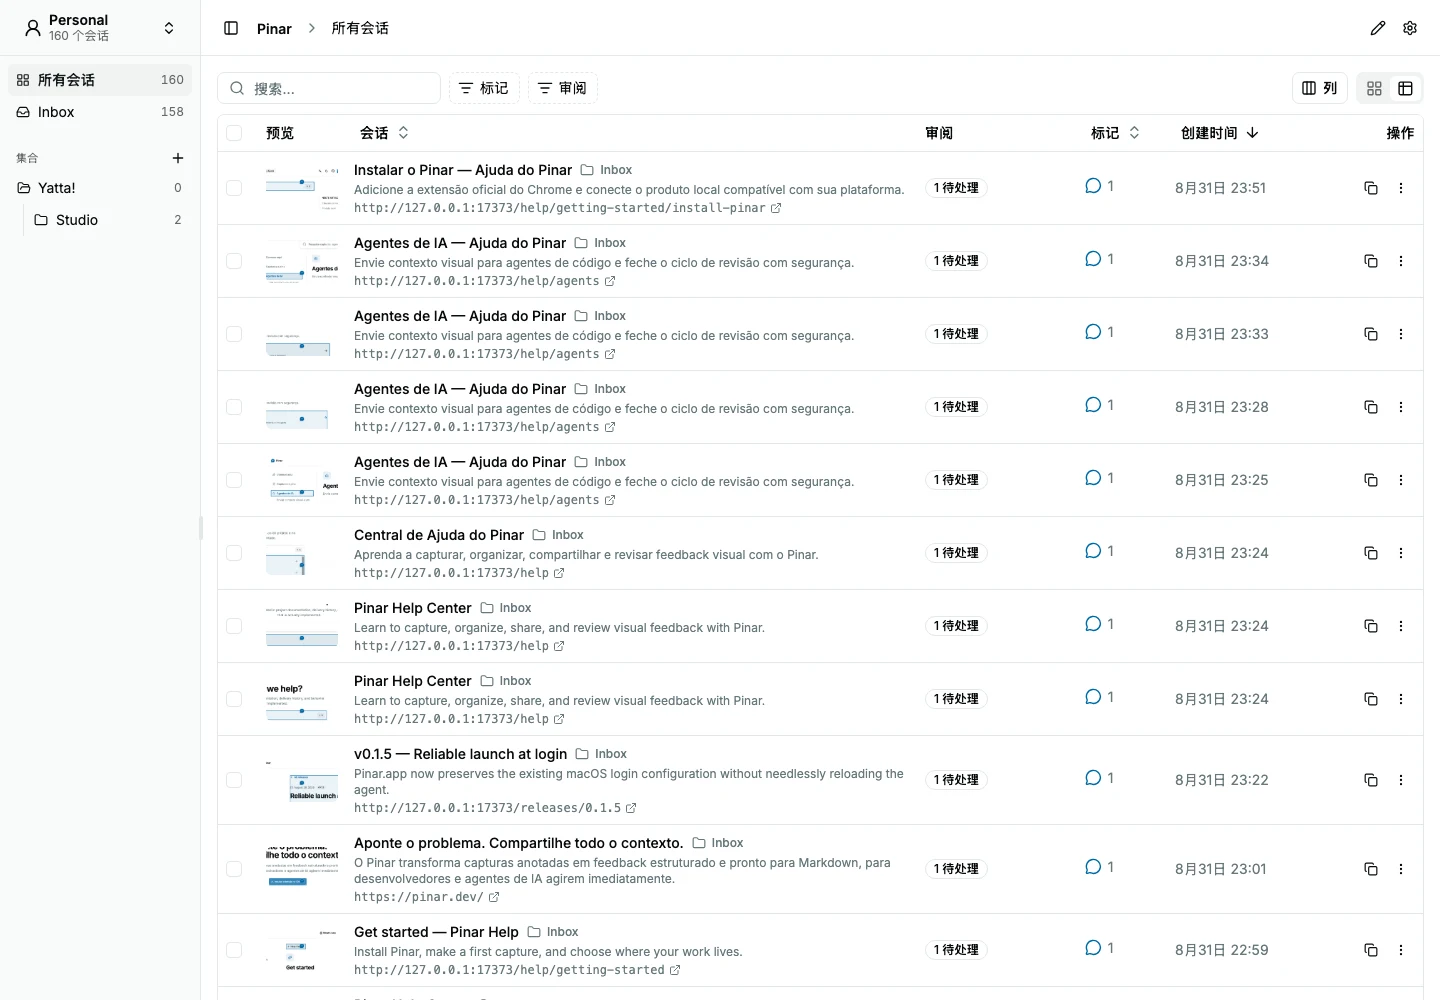Copy the Get started — Pinar Help session
Image resolution: width=1440 pixels, height=1000 pixels.
pos(1371,950)
